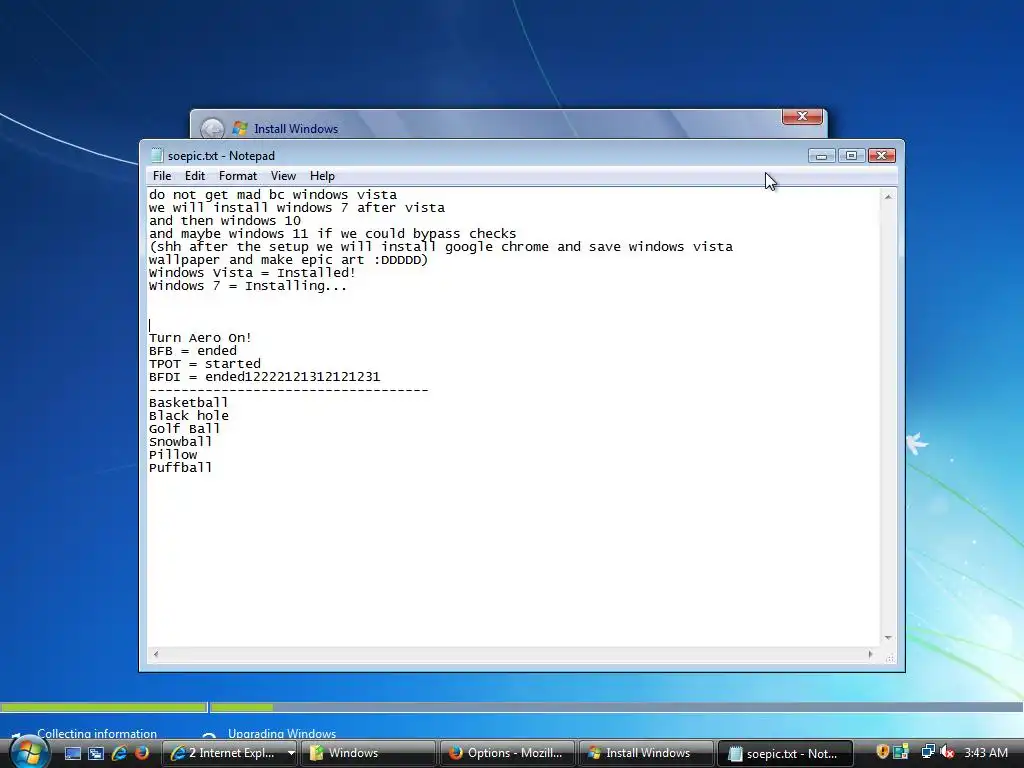Click the 'Basketball' list line
The image size is (1024, 768).
[x=188, y=403]
